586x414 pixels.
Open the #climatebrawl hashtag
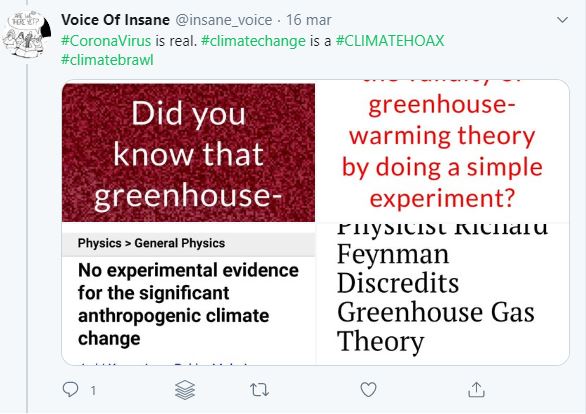[107, 60]
